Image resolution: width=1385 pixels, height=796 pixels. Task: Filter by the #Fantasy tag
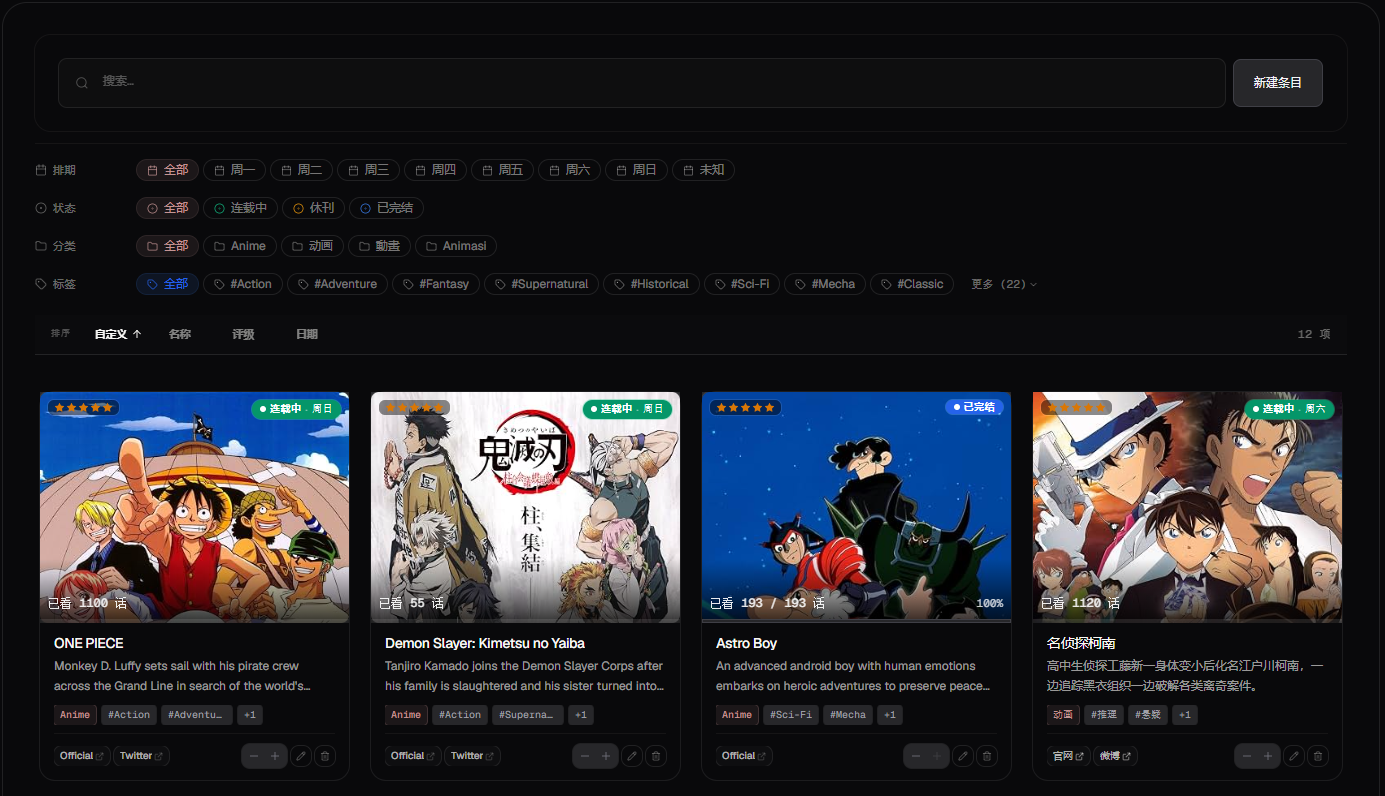click(x=436, y=284)
